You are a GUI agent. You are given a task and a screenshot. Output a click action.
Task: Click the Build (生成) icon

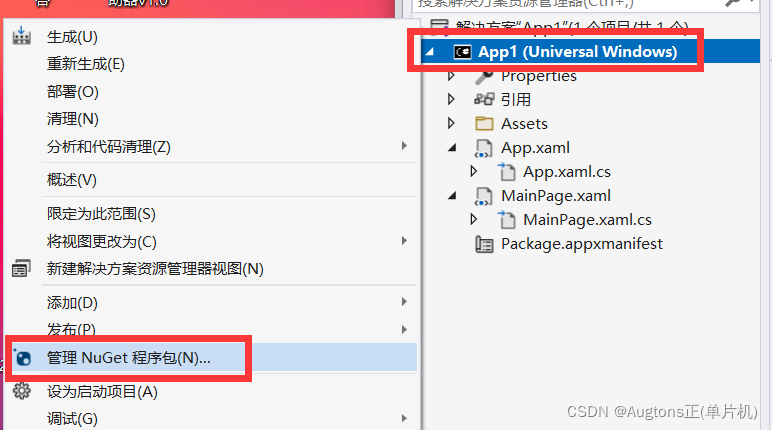pos(22,36)
